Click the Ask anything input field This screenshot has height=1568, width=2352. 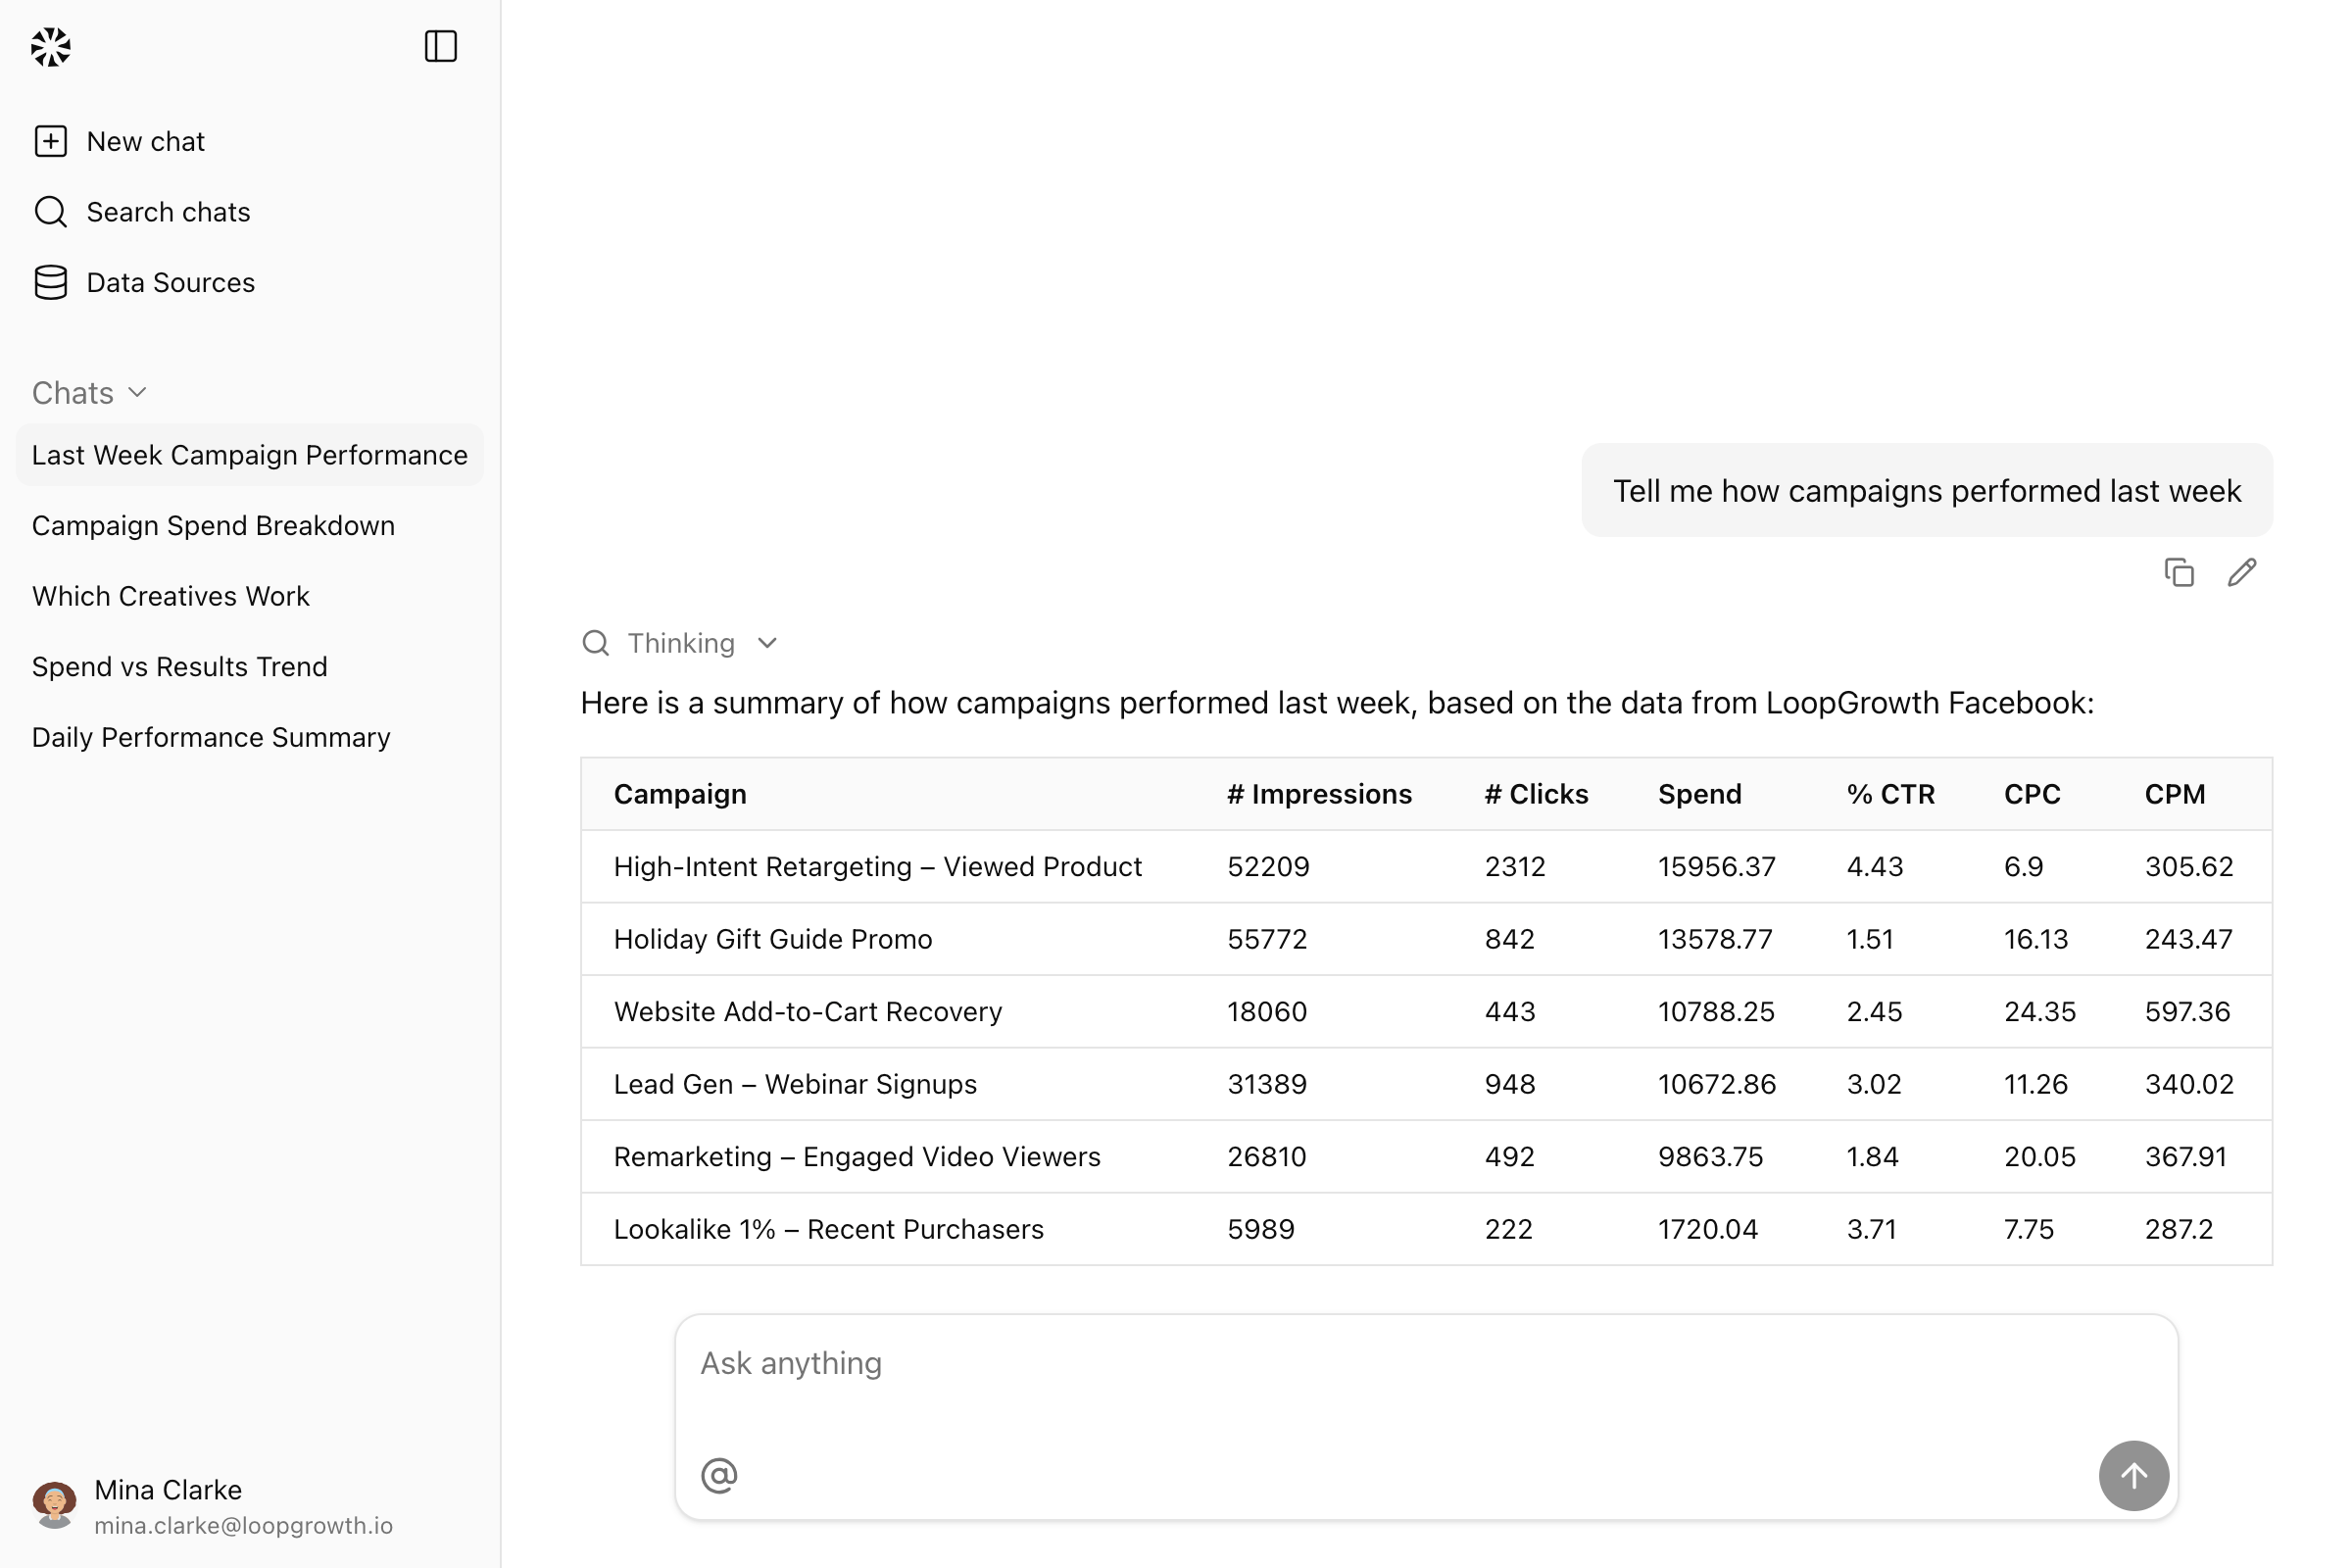[x=1200, y=1363]
